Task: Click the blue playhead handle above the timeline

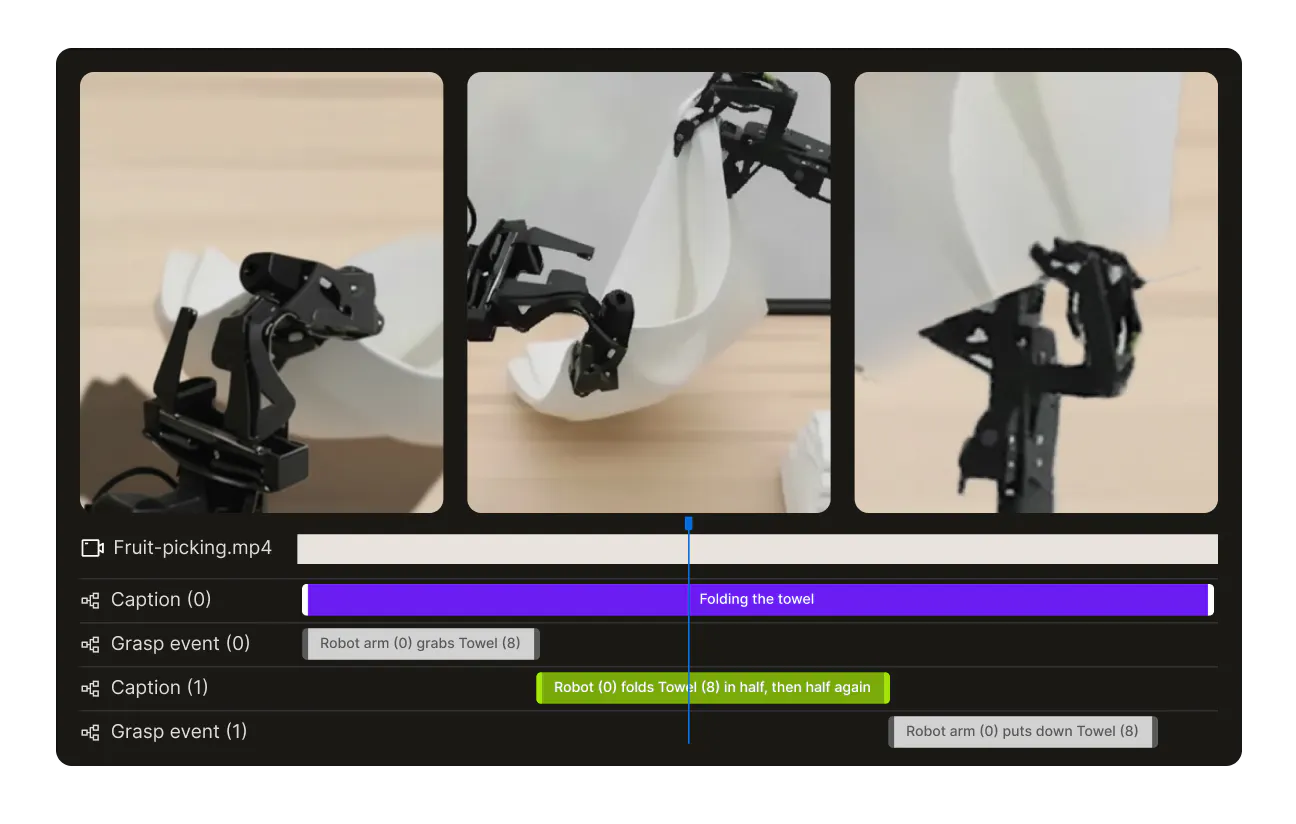Action: [688, 522]
